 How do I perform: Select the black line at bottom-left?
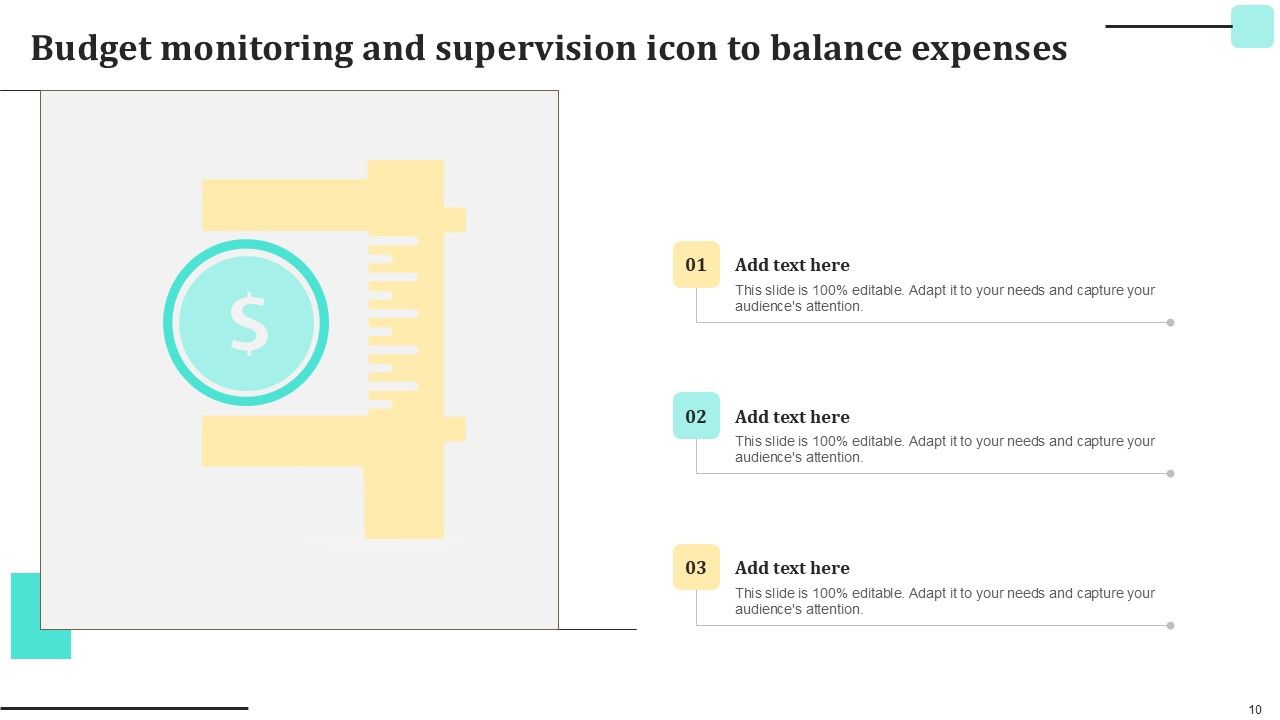(x=124, y=708)
